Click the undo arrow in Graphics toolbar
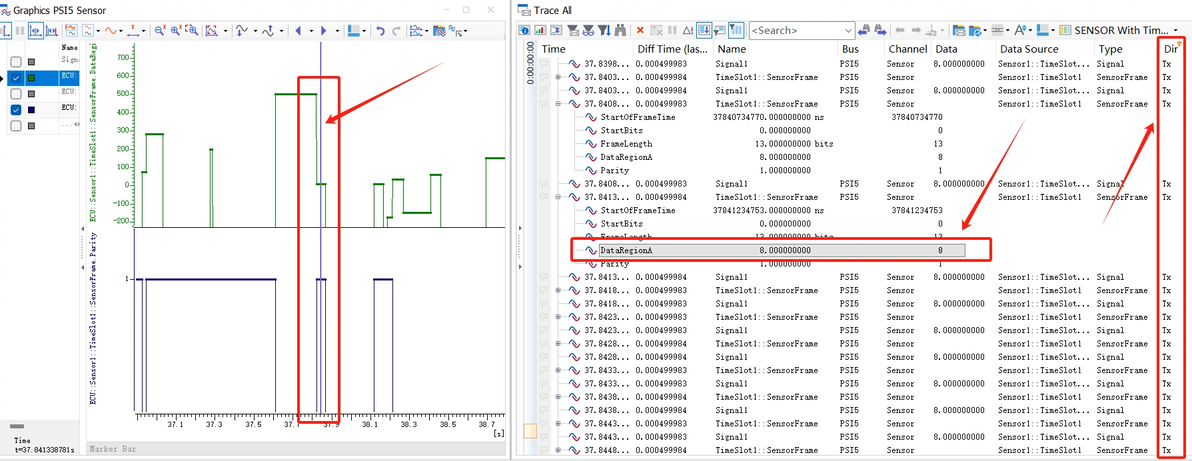1192x461 pixels. (380, 30)
